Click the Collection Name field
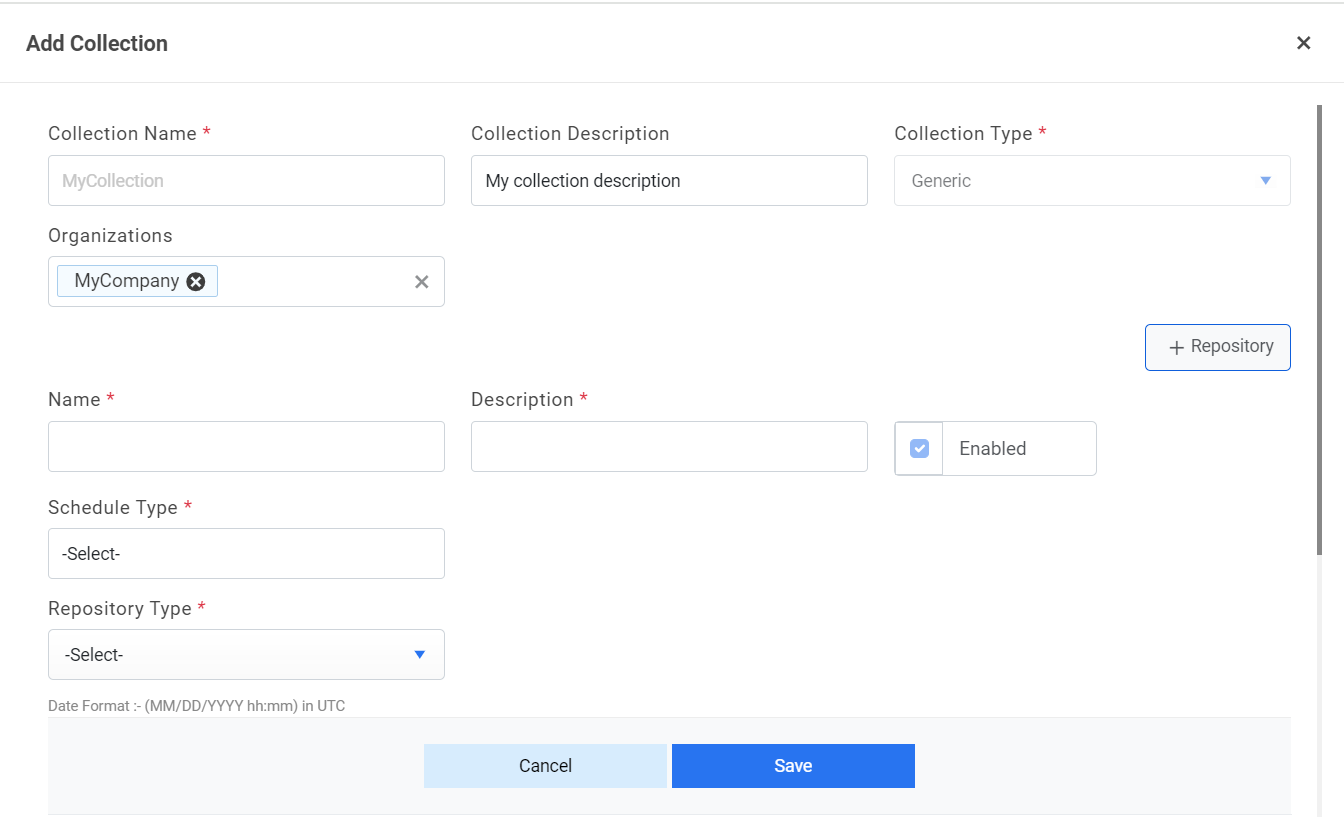This screenshot has height=817, width=1344. 246,181
